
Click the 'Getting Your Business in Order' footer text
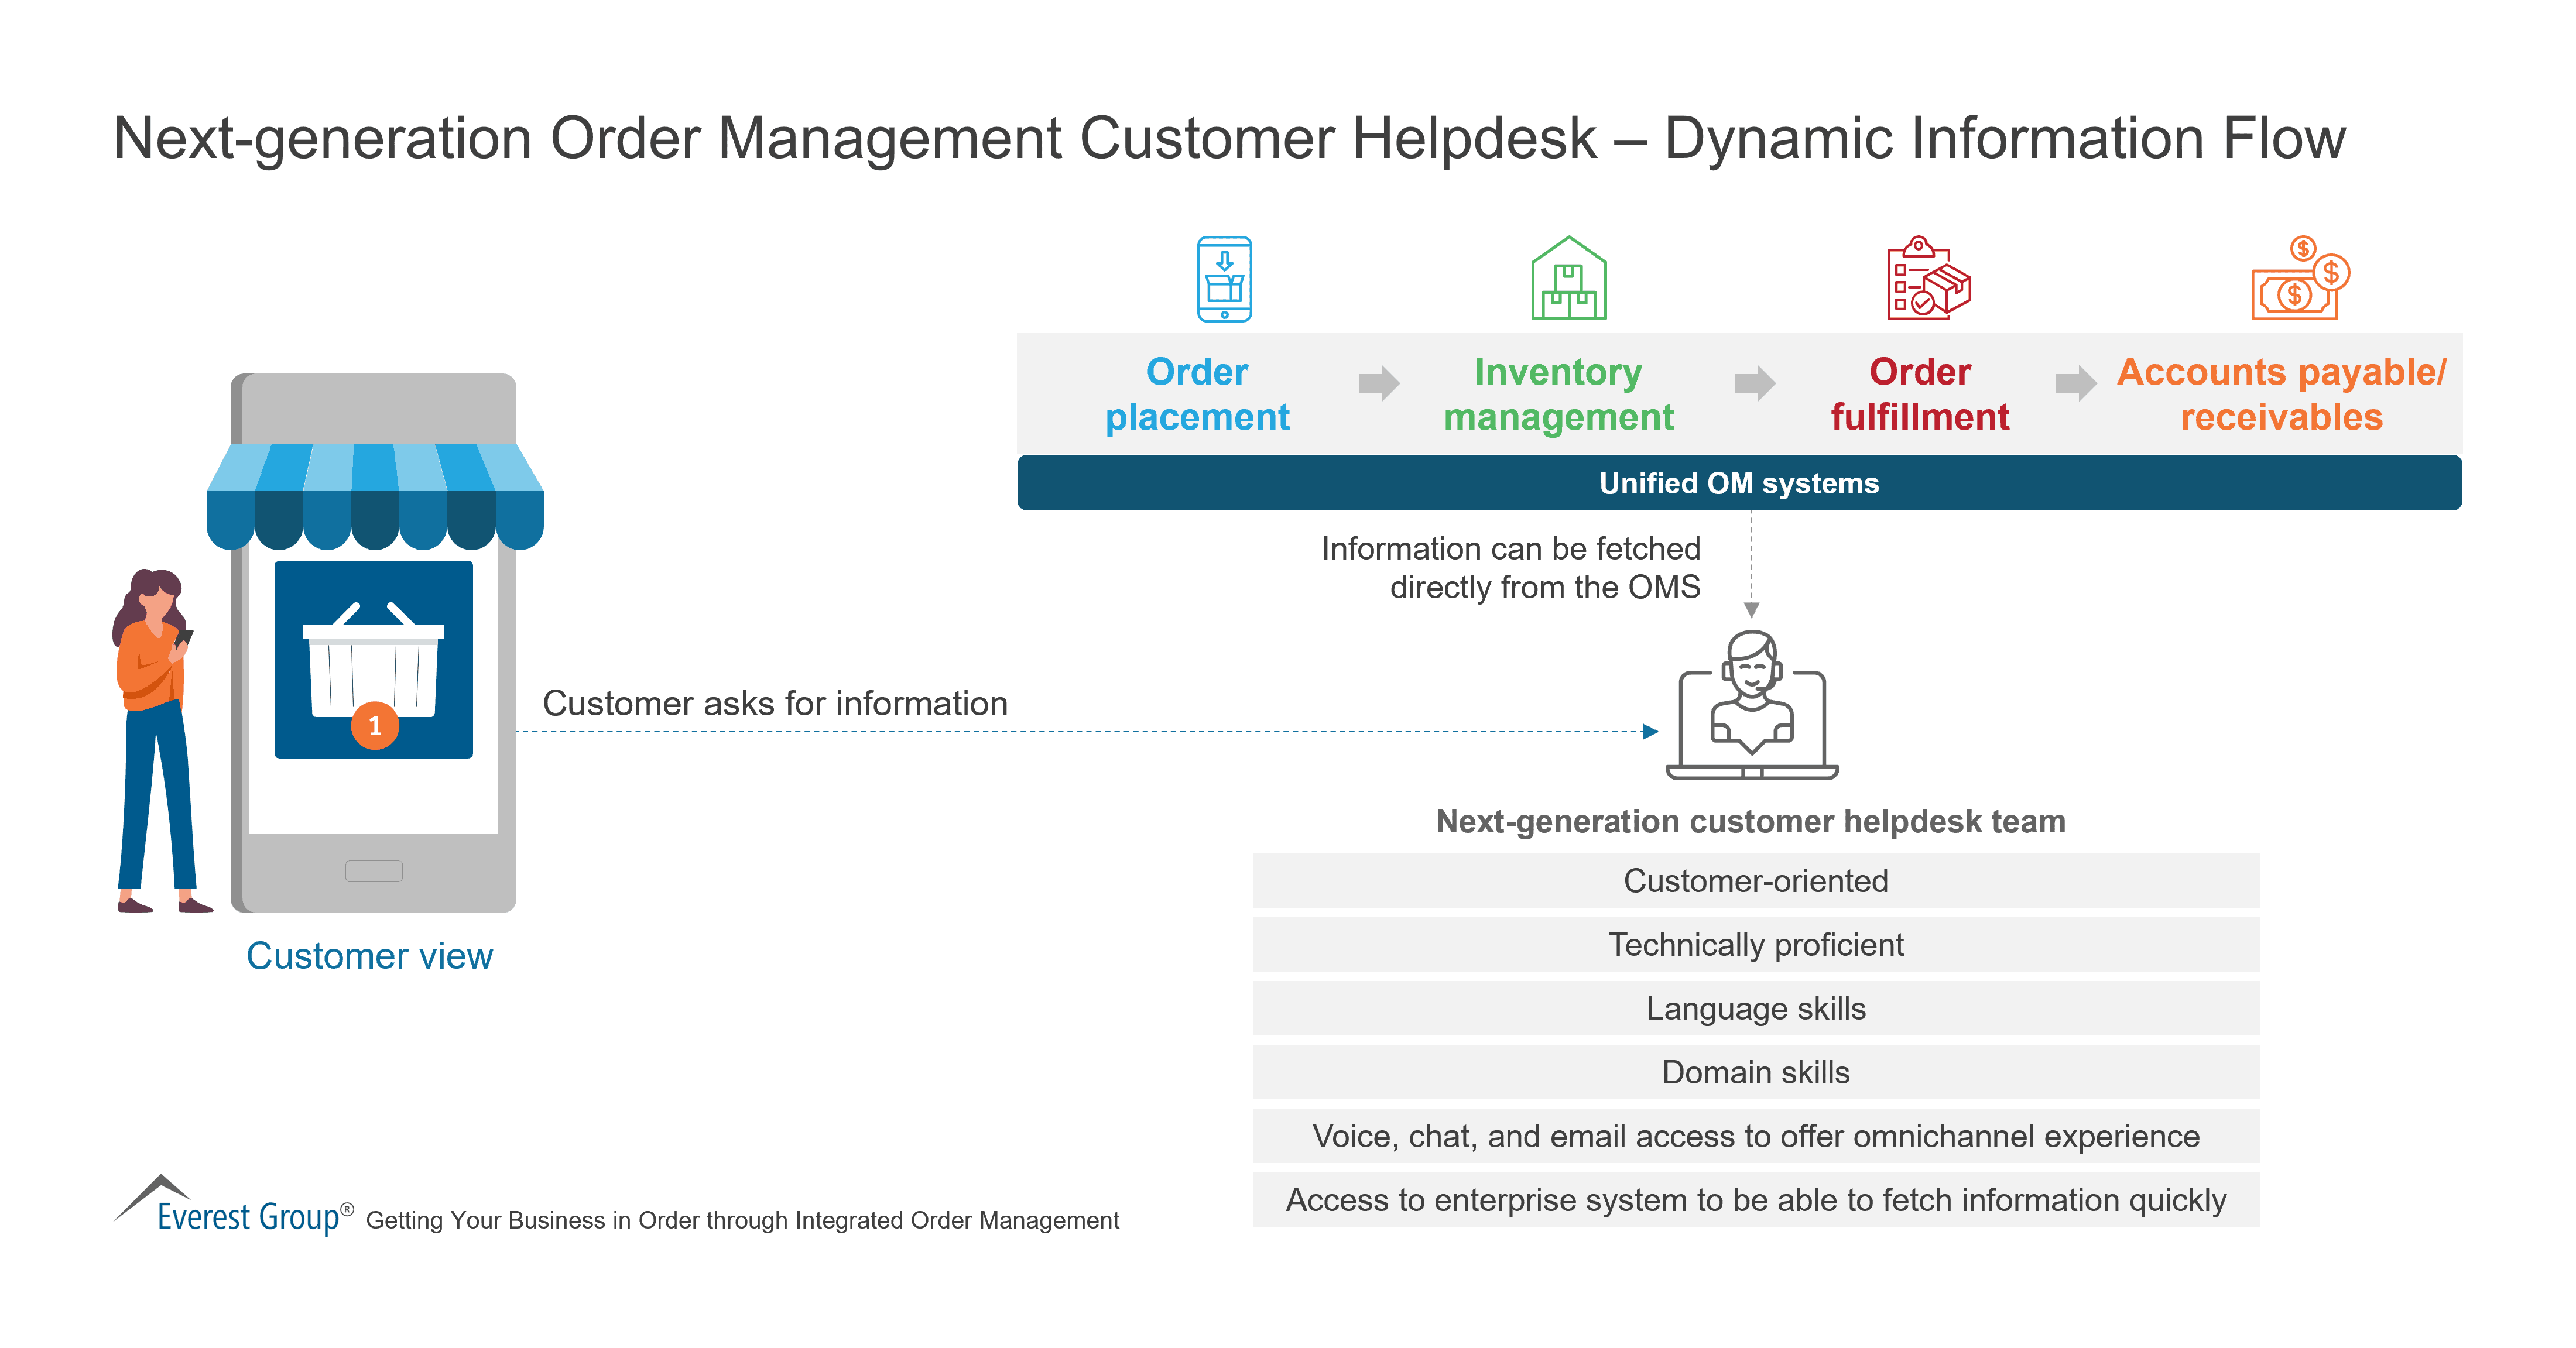(742, 1221)
